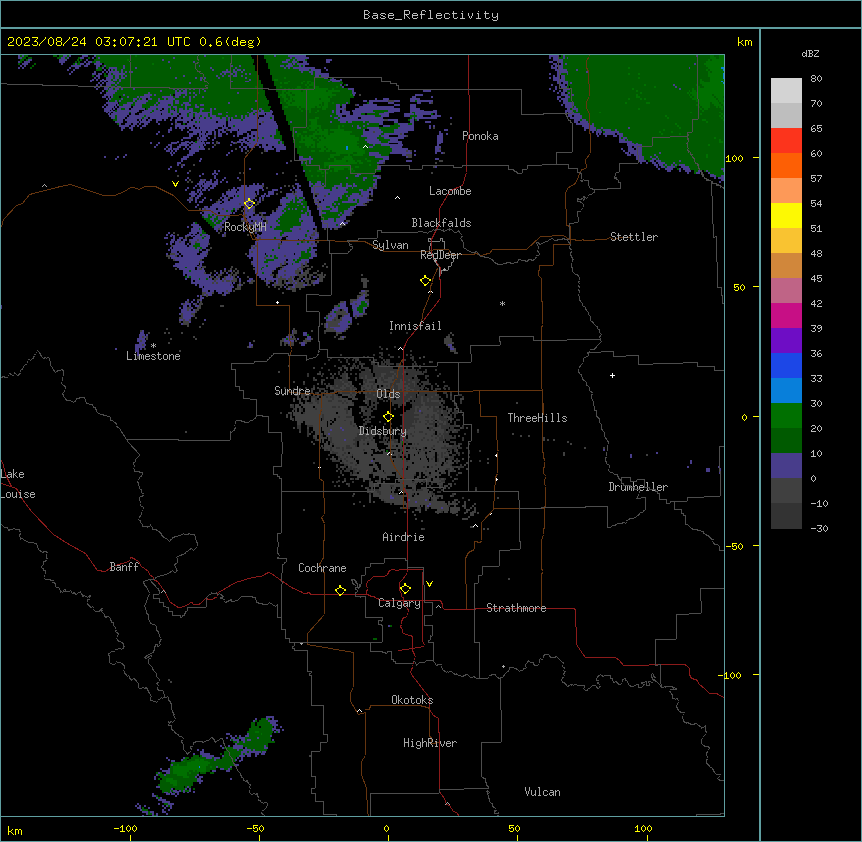
Task: Select the magenta swatch in the legend
Action: click(786, 315)
